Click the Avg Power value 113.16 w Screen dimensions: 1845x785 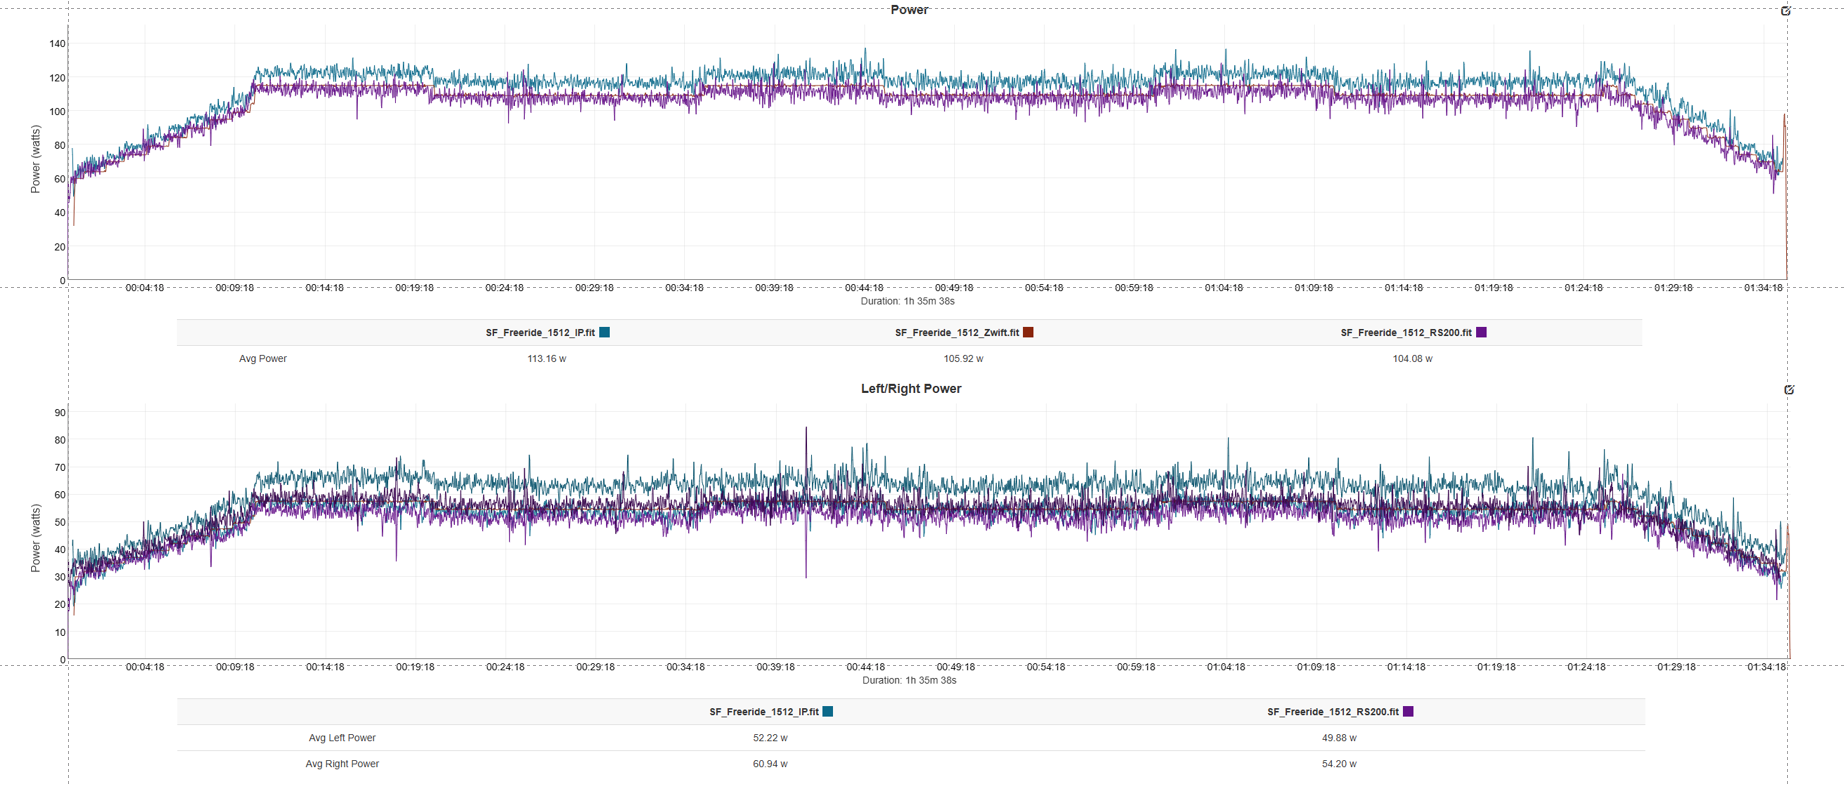click(x=546, y=359)
